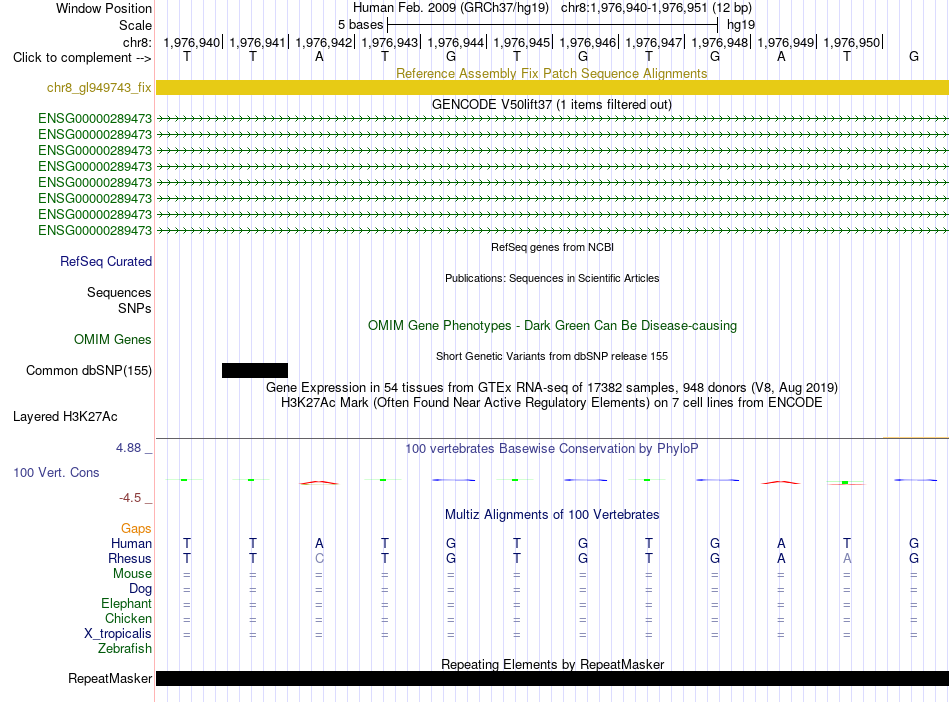The width and height of the screenshot is (950, 702).
Task: Select the Rhesus species label
Action: pos(130,558)
